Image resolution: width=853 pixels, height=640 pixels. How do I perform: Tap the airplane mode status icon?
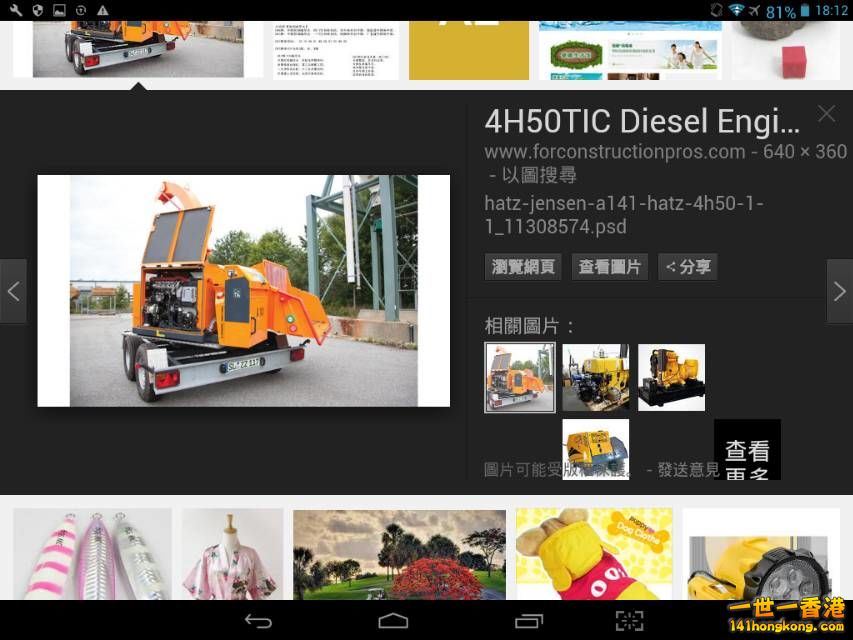point(755,10)
